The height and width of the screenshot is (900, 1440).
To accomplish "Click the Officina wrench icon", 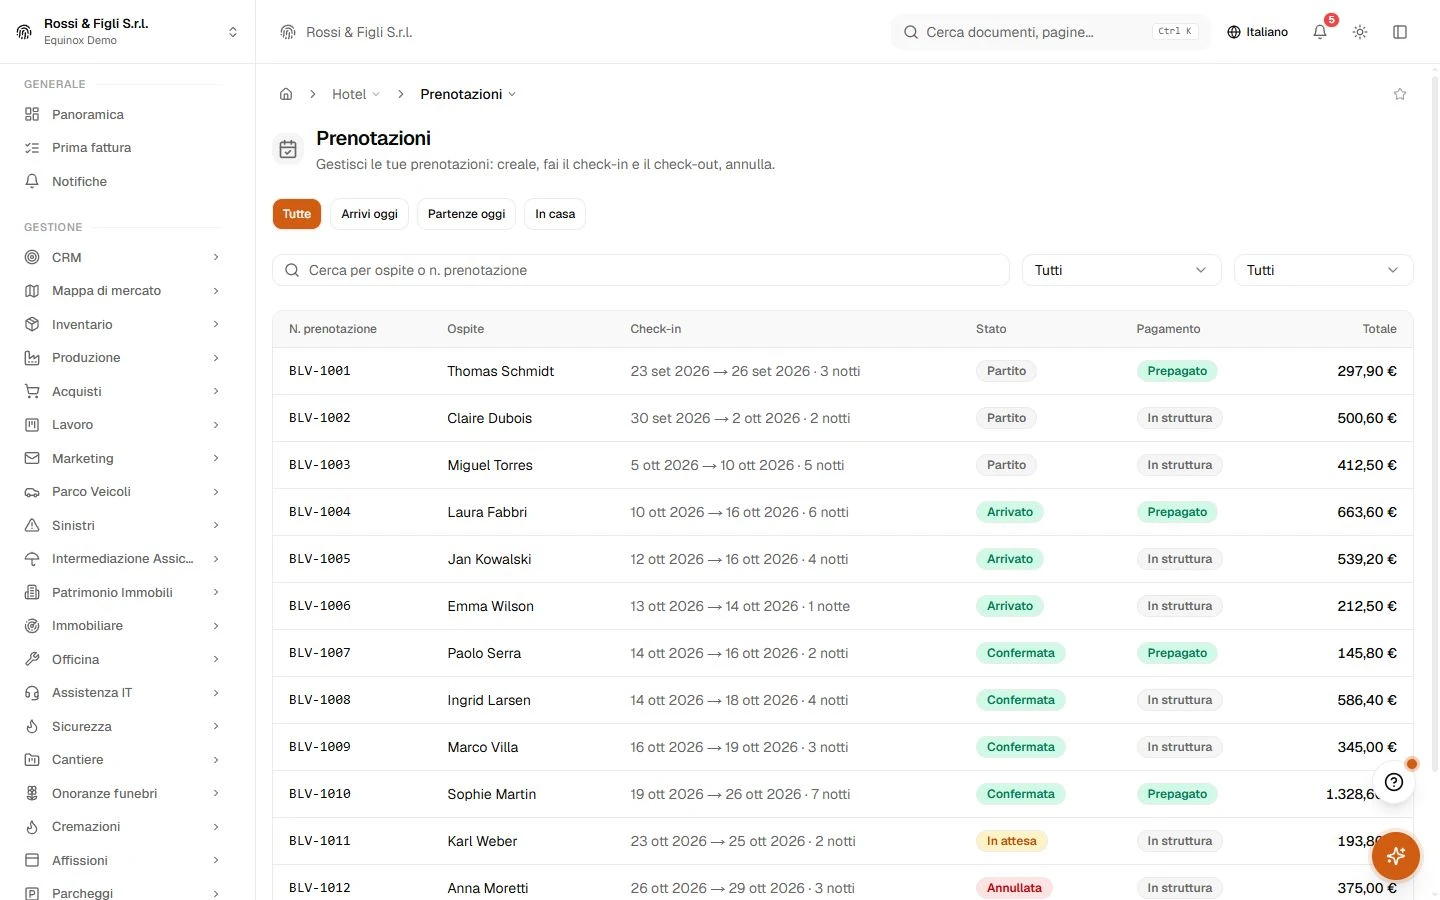I will tap(32, 659).
